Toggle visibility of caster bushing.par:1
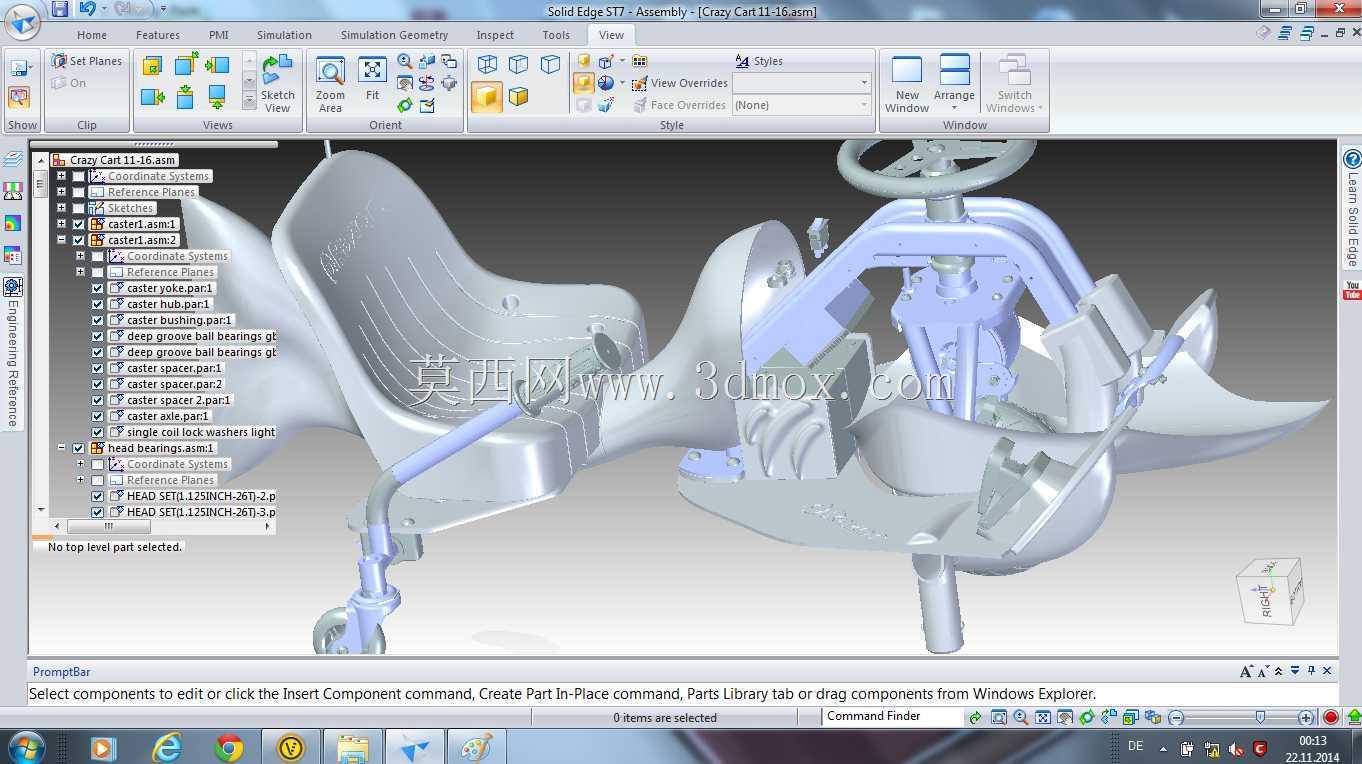 click(x=98, y=320)
